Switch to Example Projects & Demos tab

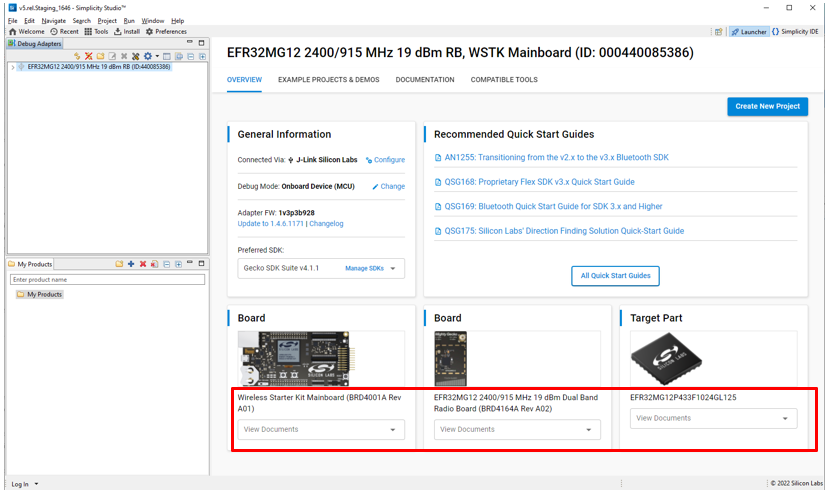[x=328, y=80]
